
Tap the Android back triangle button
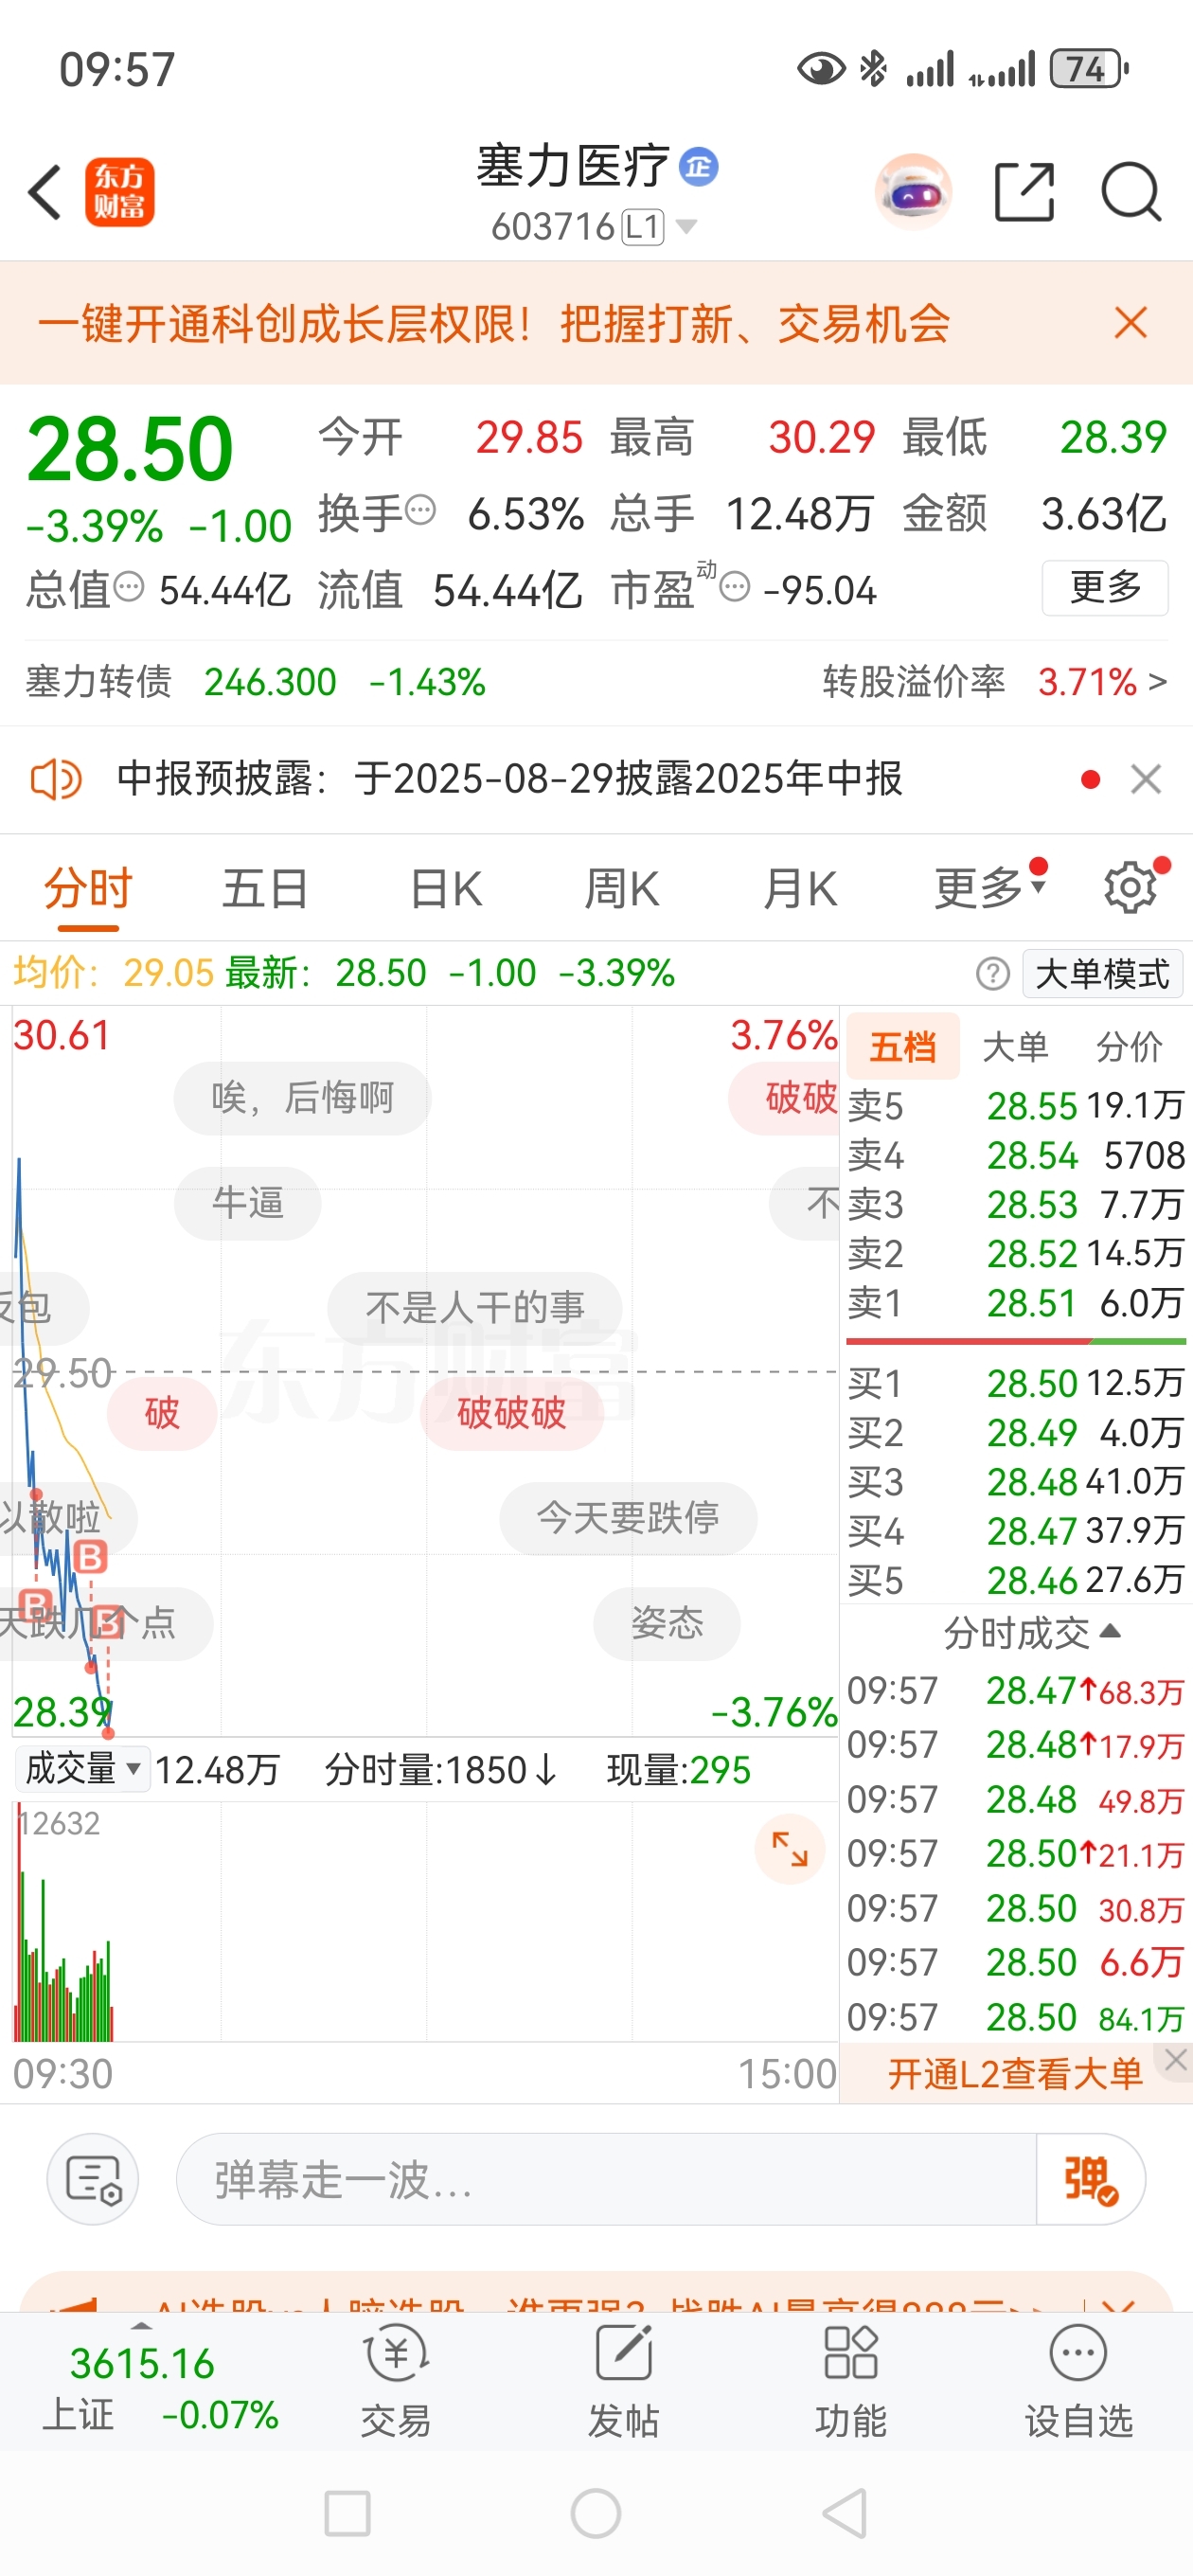[x=844, y=2513]
